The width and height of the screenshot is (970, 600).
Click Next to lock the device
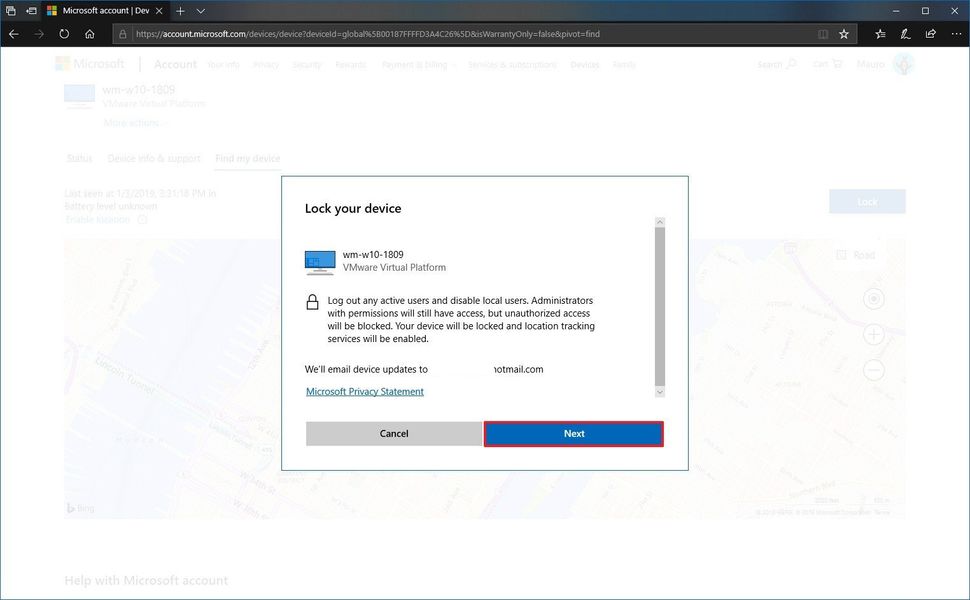click(573, 433)
